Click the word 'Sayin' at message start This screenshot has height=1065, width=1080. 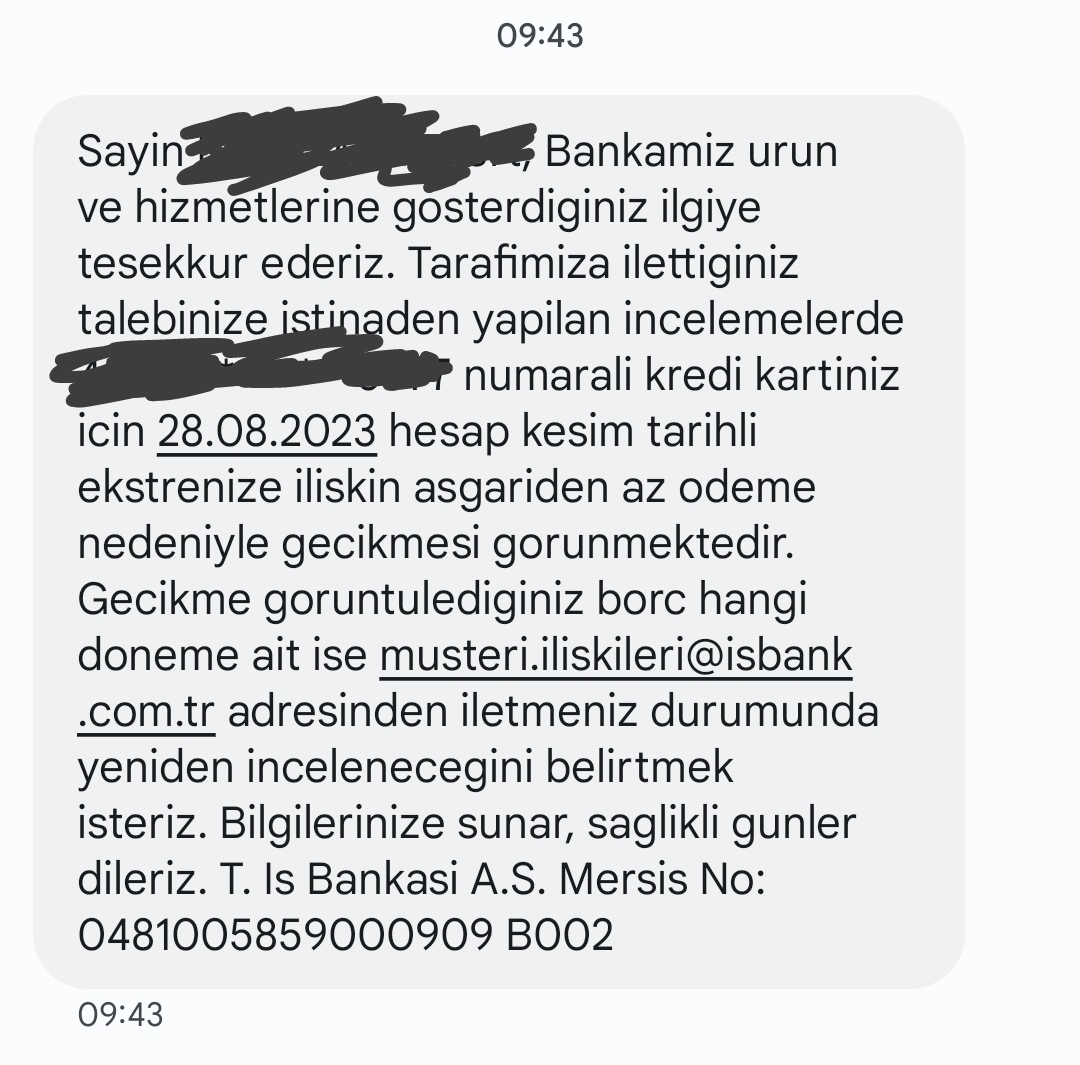coord(129,153)
